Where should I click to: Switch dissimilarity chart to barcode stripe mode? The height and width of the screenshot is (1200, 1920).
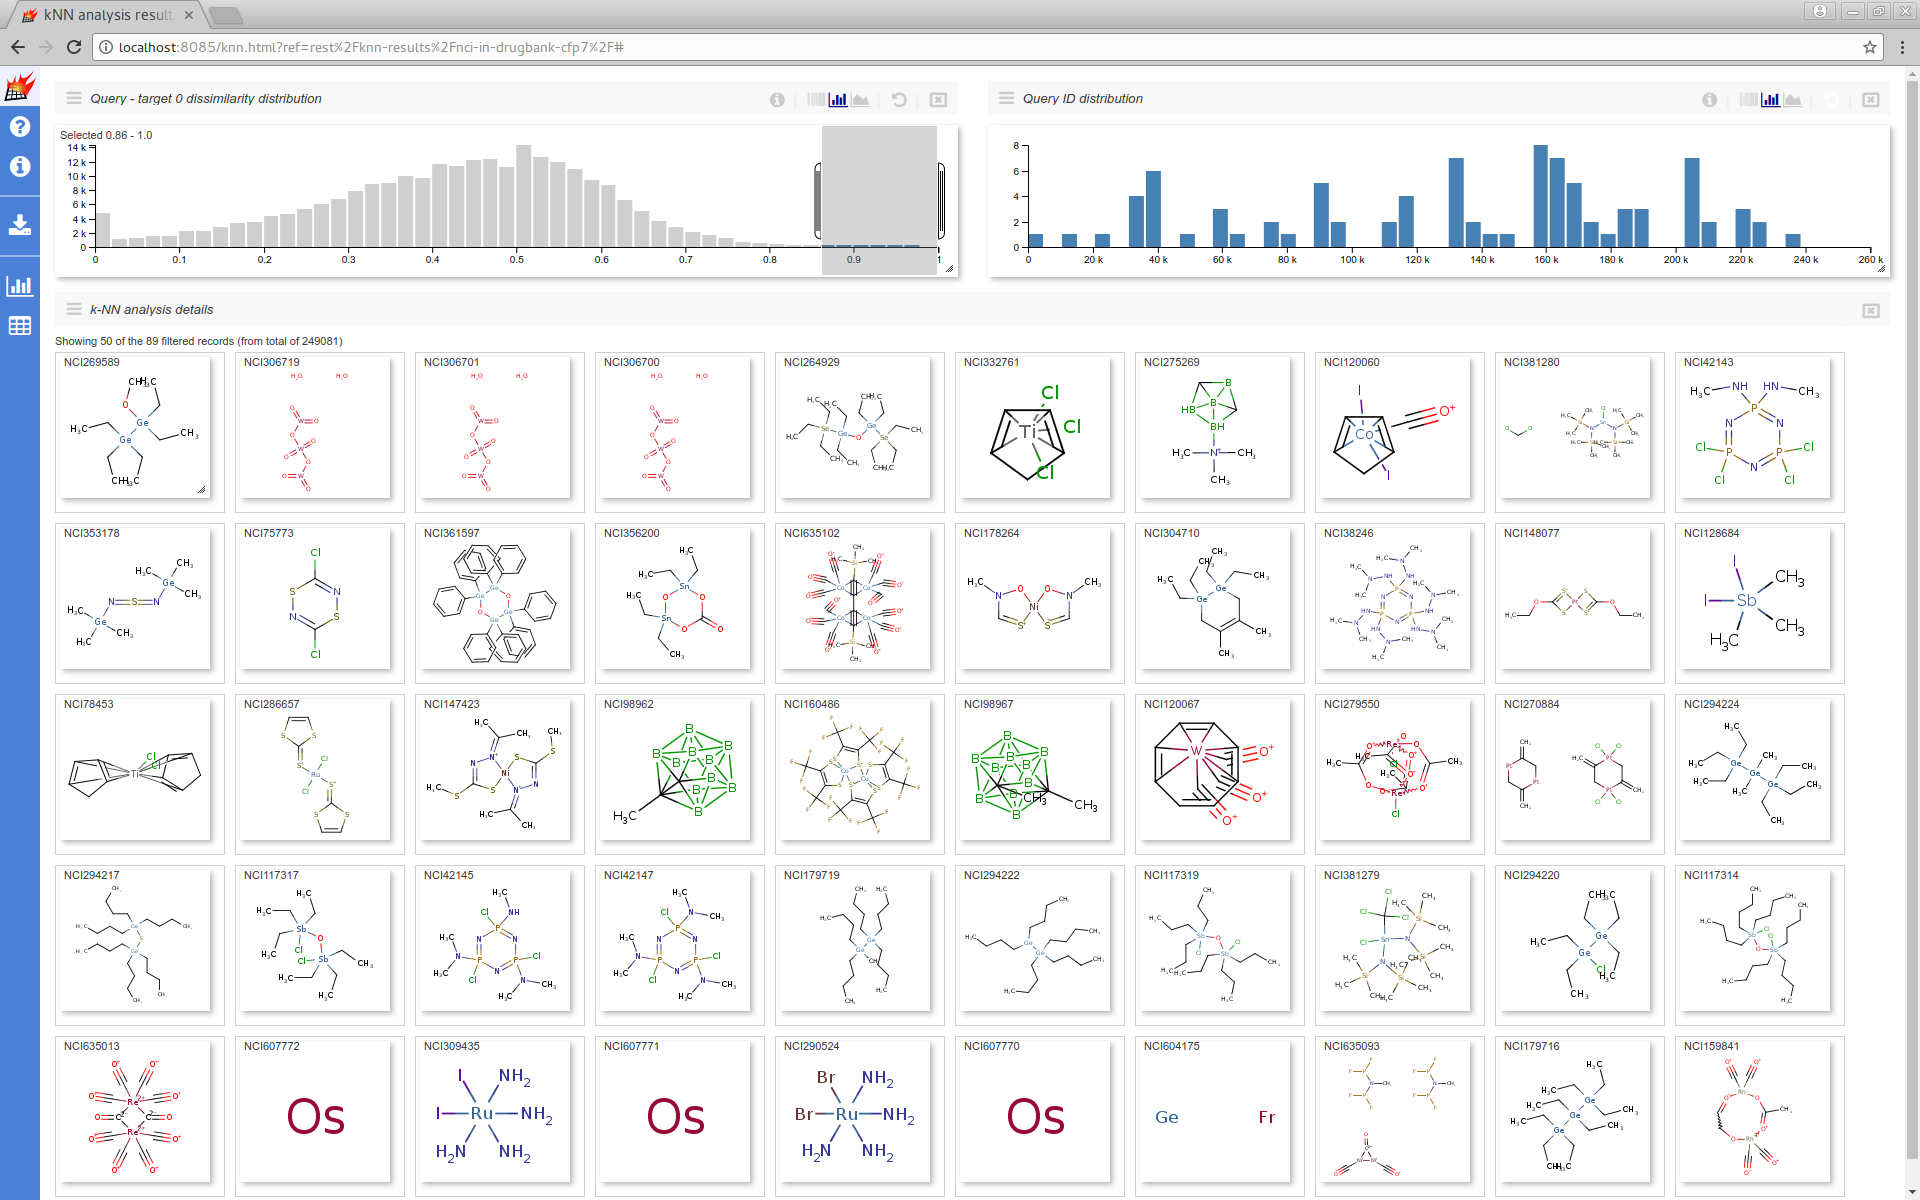coord(816,99)
